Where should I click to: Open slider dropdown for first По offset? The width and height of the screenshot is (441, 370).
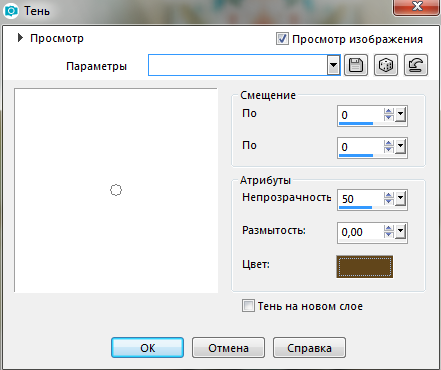pyautogui.click(x=401, y=114)
